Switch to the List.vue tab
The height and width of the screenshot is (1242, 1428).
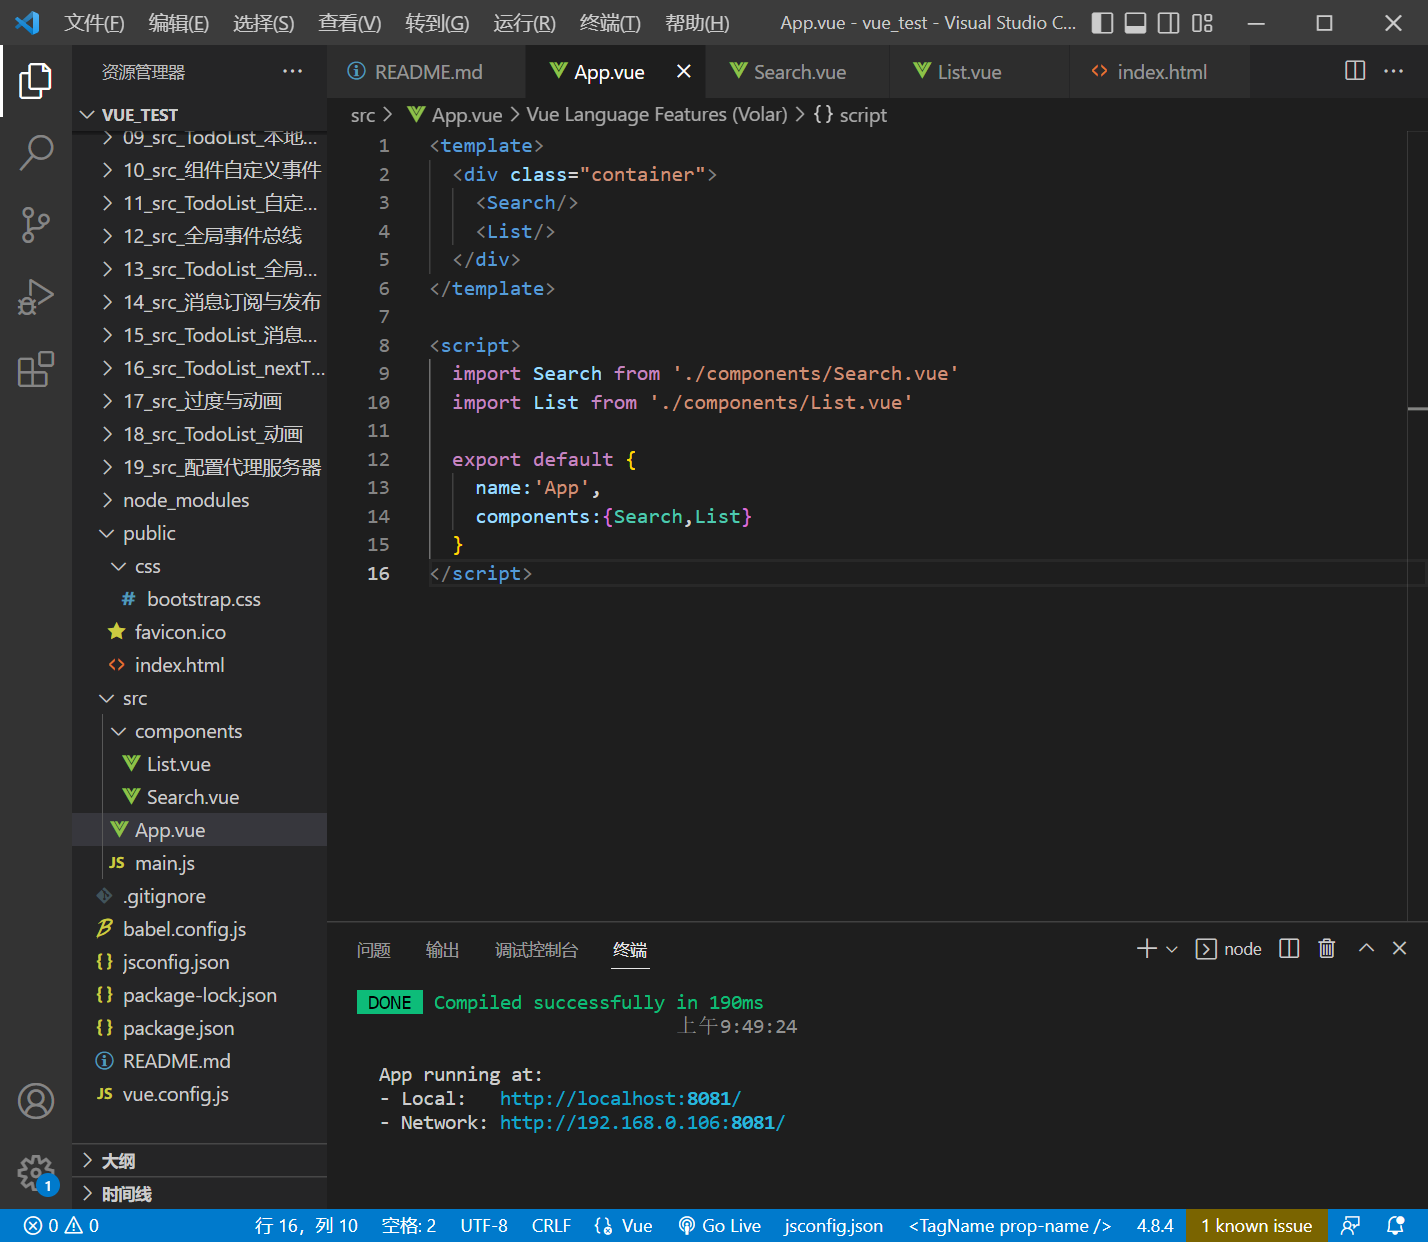click(969, 72)
